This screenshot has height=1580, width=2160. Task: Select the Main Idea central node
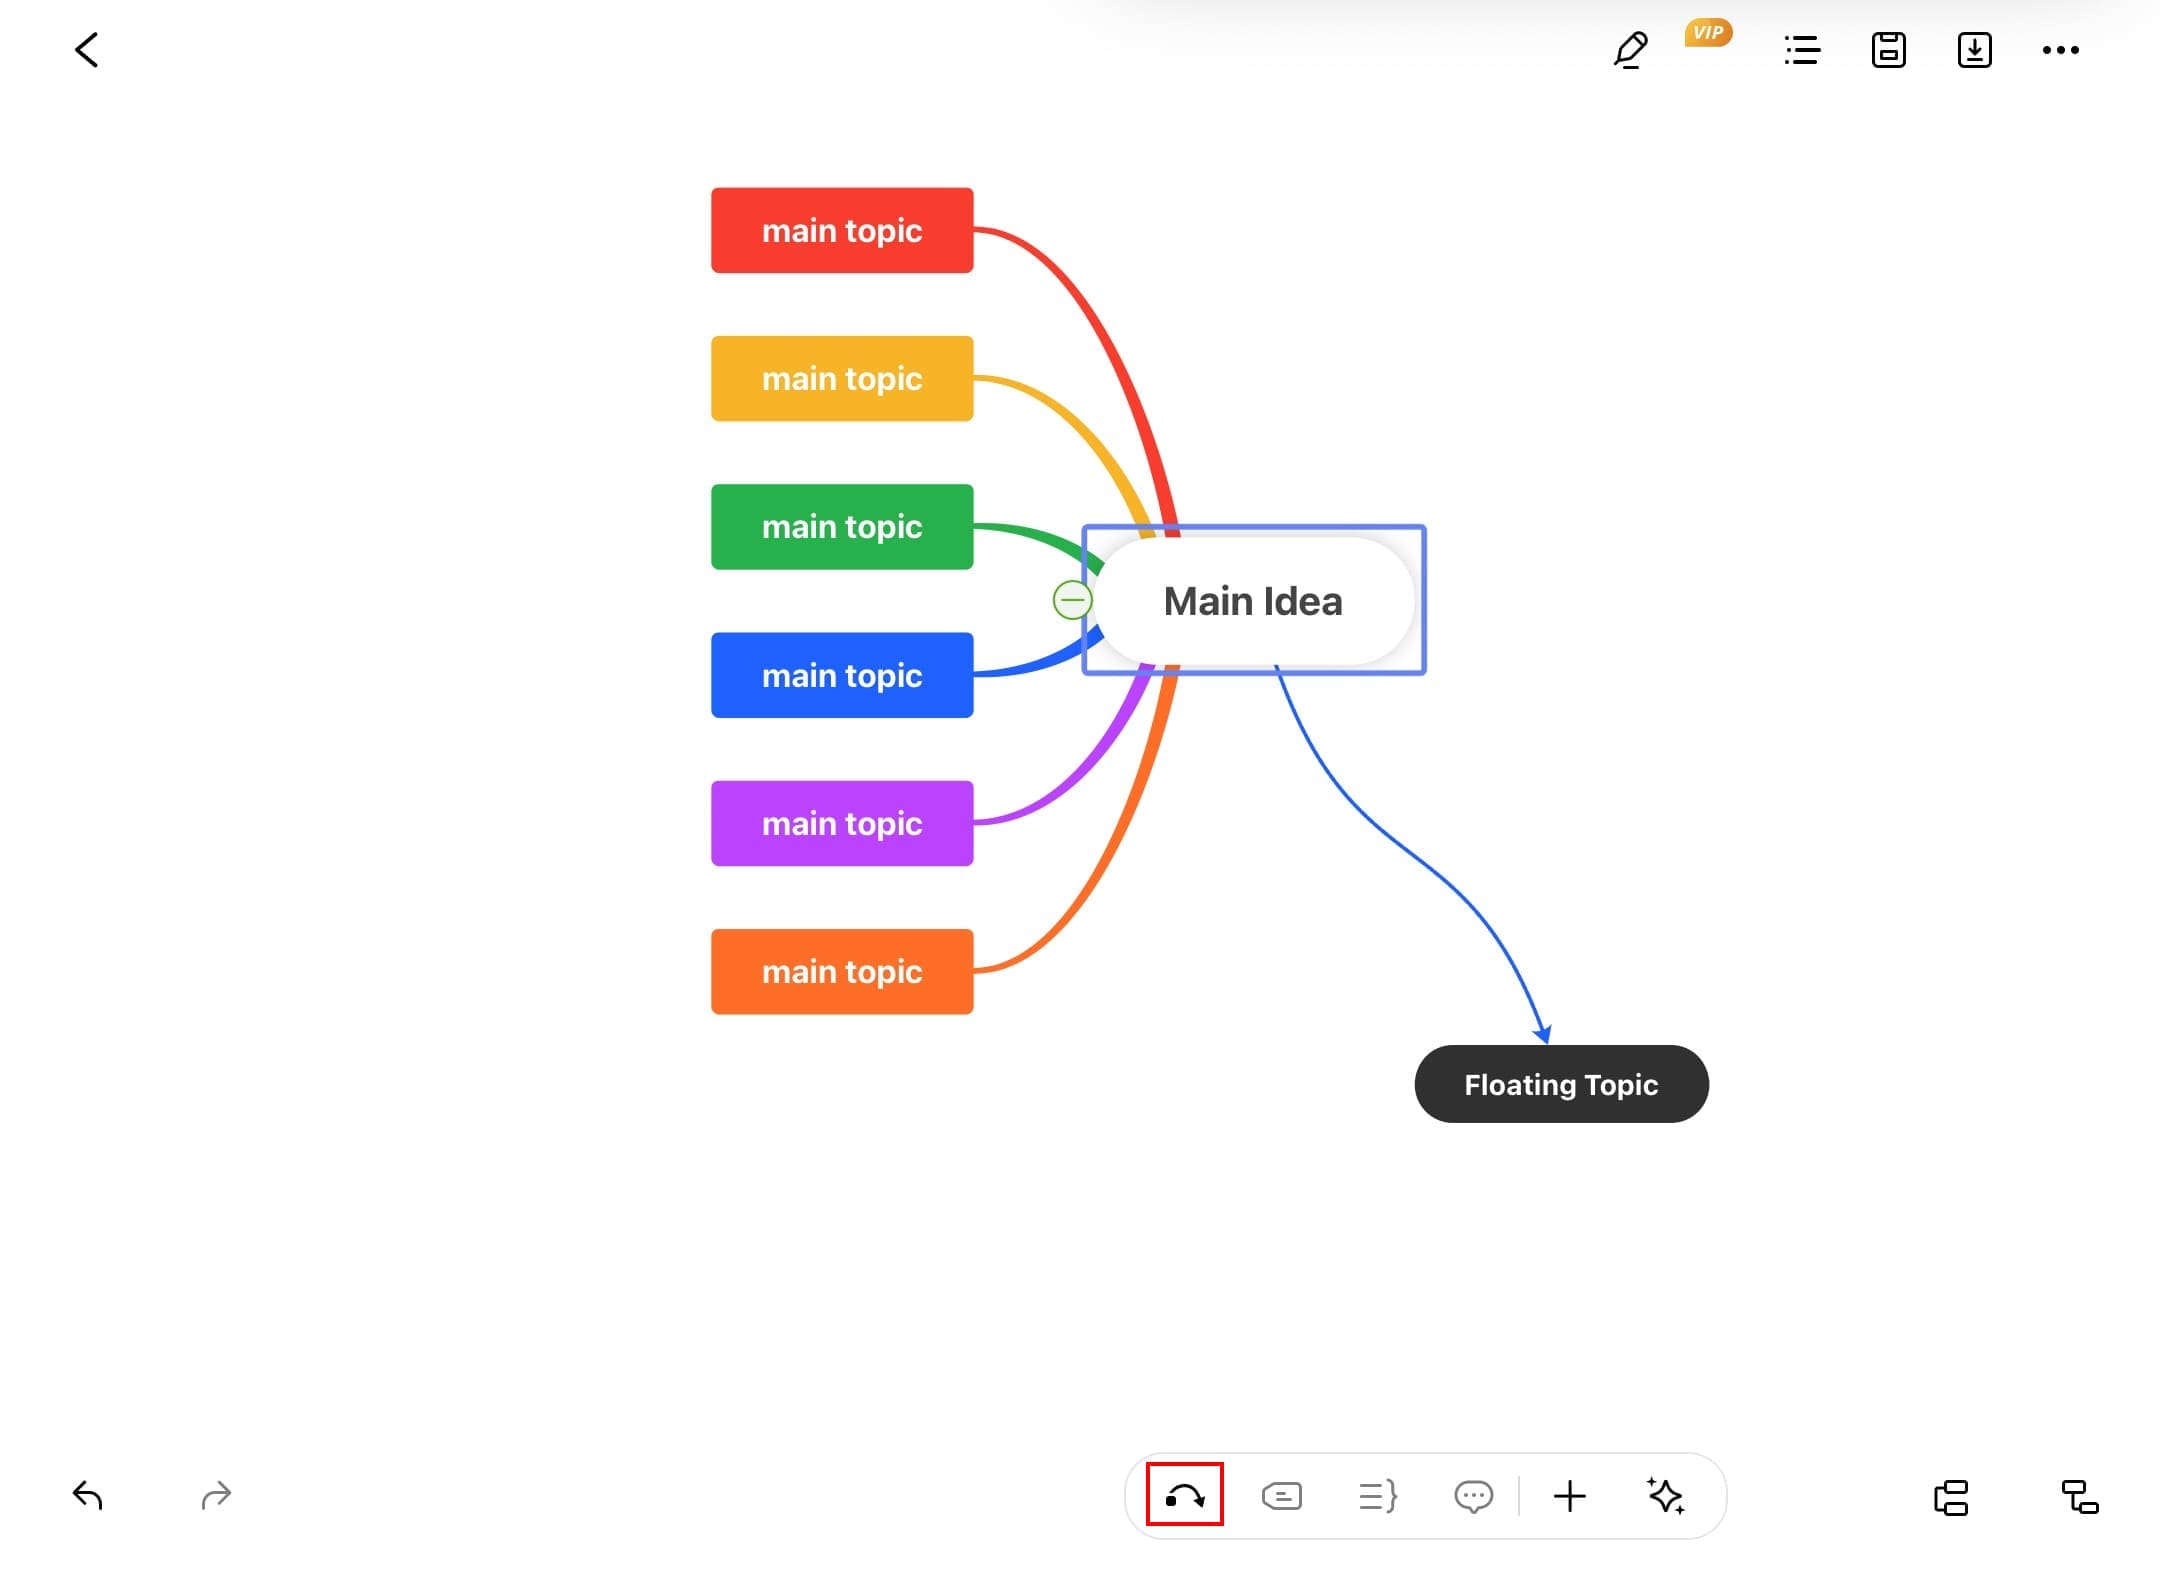[x=1253, y=601]
